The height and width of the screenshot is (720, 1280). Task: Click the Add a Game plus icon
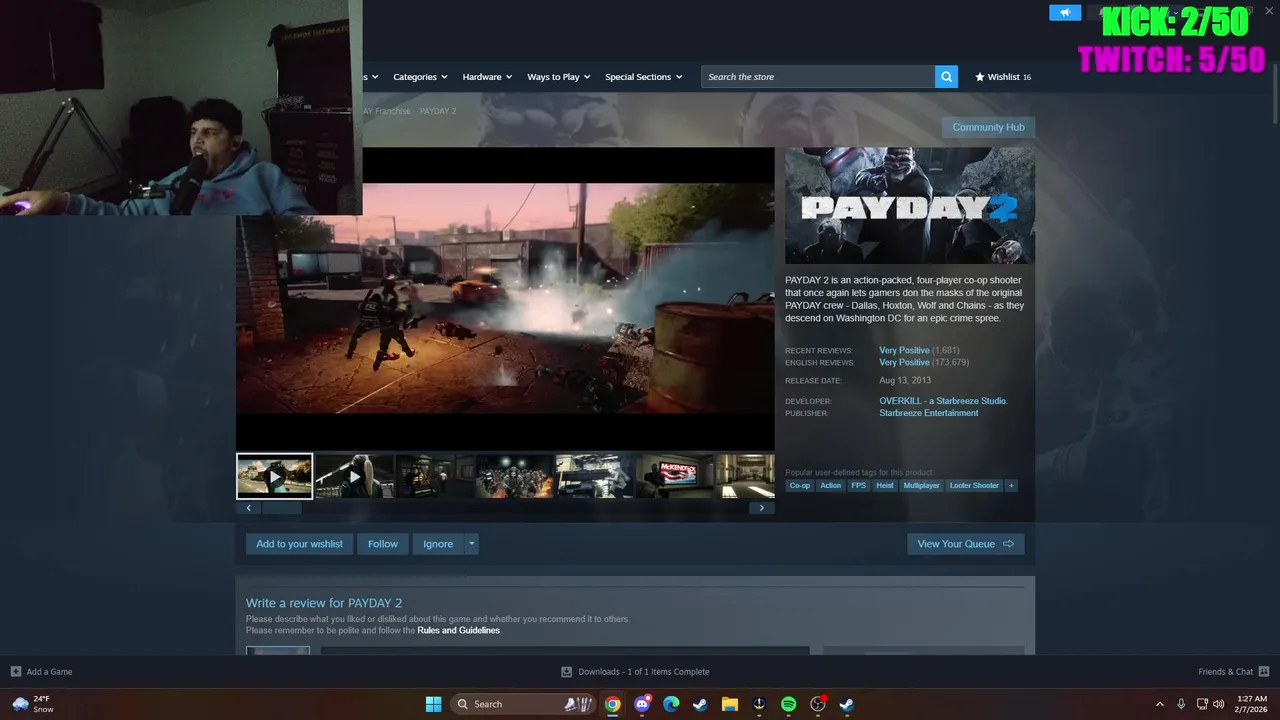click(x=15, y=672)
